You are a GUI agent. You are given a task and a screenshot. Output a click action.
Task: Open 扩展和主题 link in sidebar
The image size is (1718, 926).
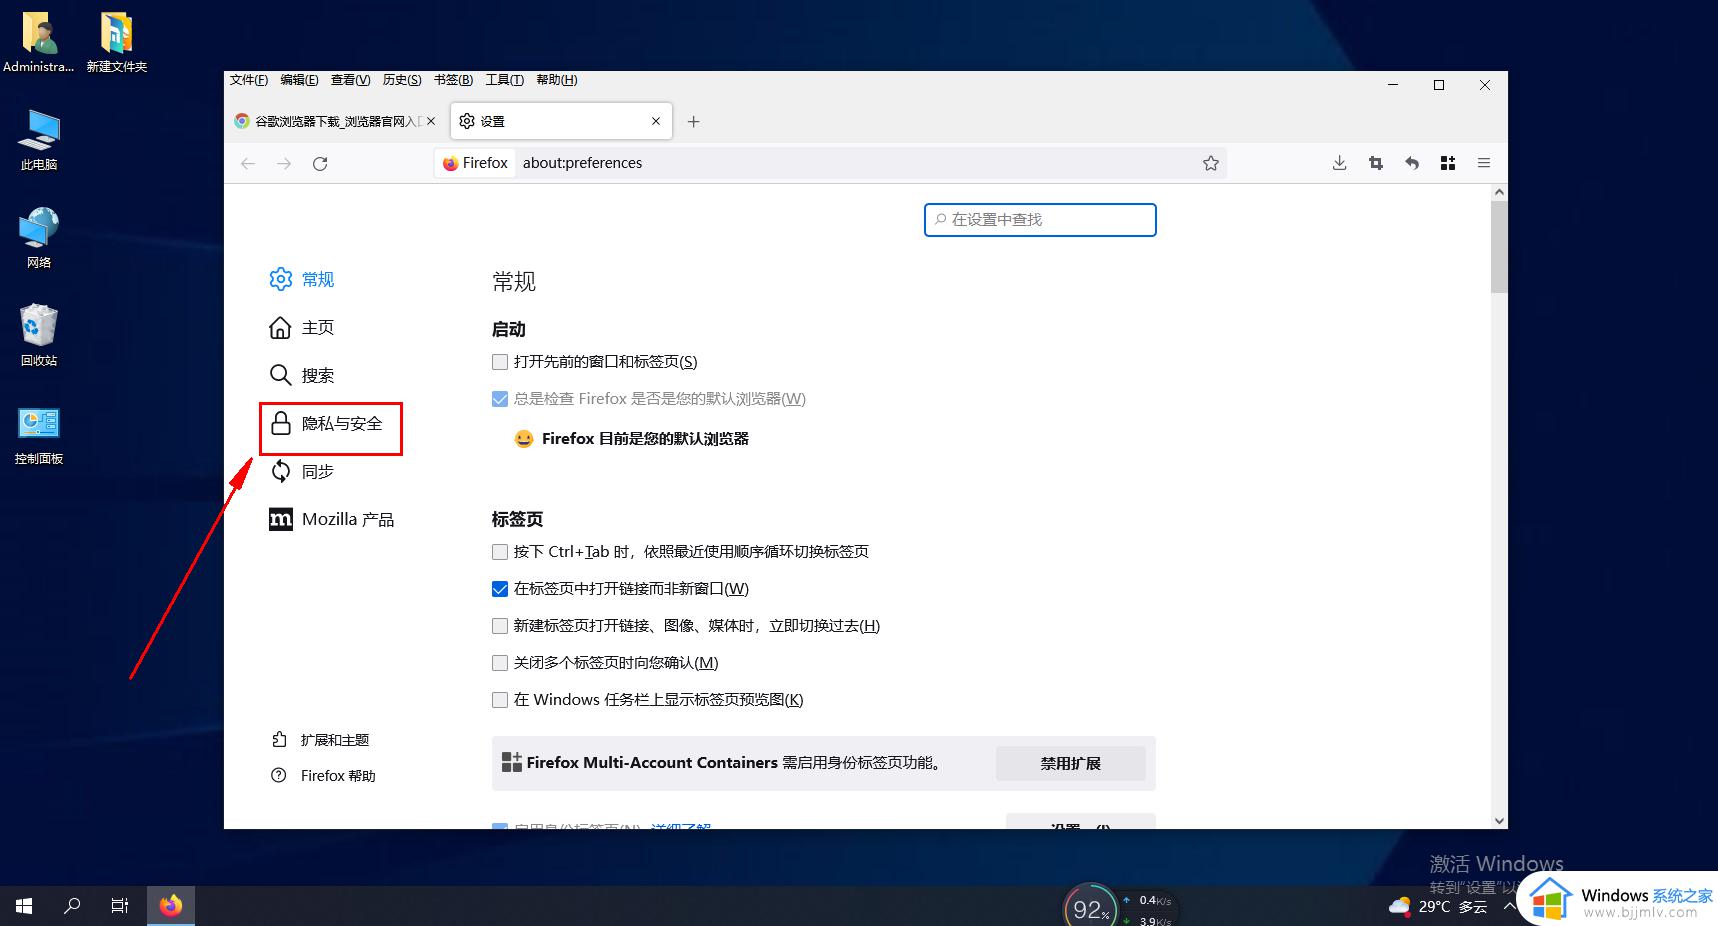pyautogui.click(x=321, y=740)
